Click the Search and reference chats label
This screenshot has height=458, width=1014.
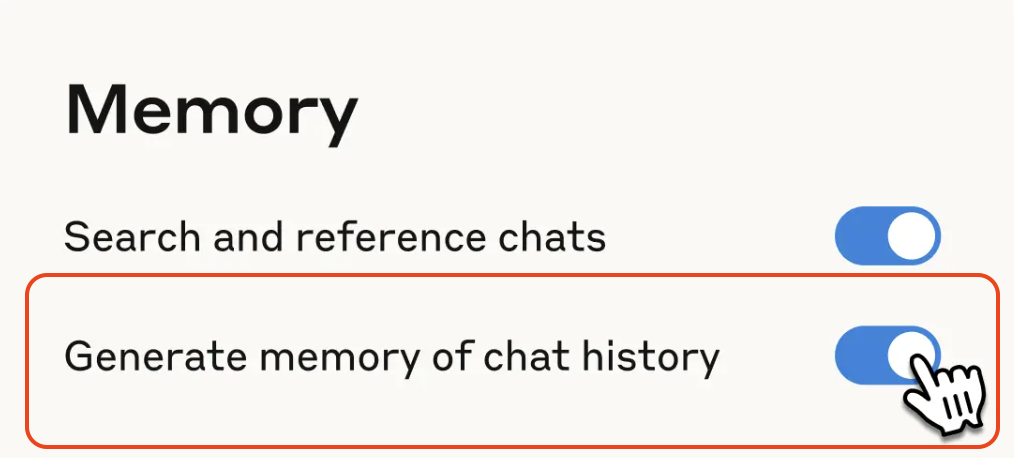click(335, 237)
